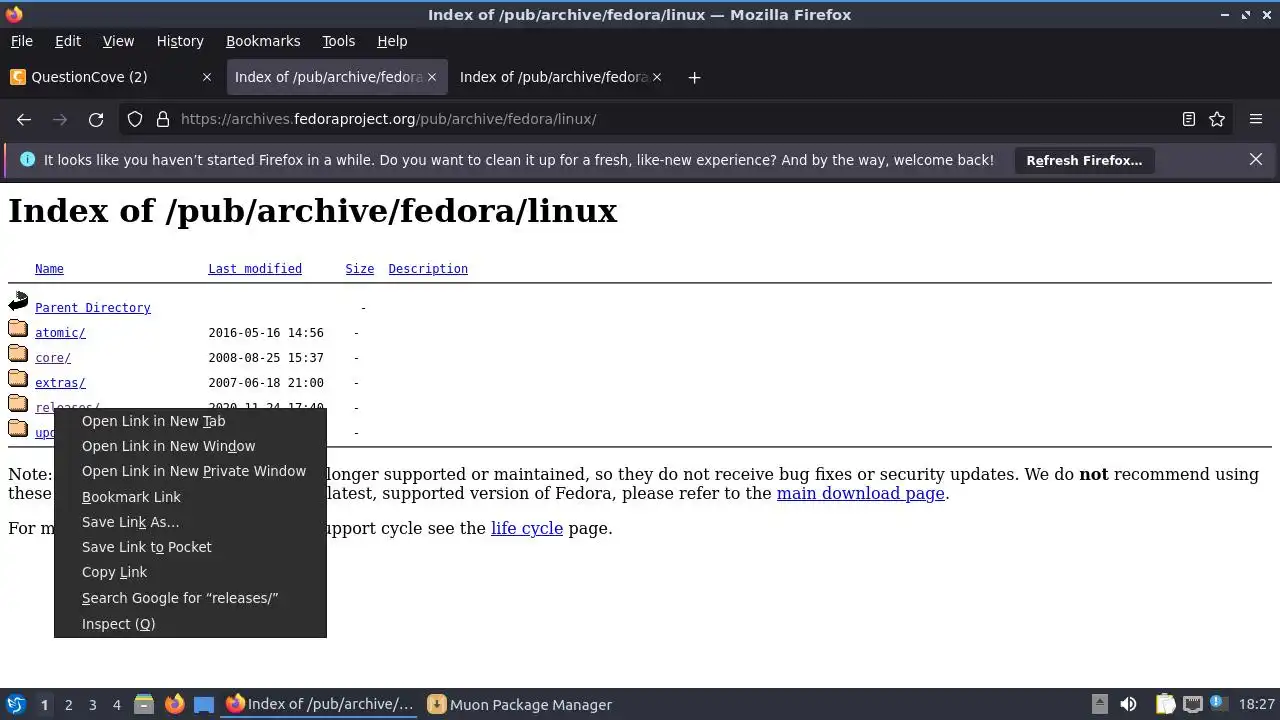Select Save Link to Pocket

pos(190,547)
